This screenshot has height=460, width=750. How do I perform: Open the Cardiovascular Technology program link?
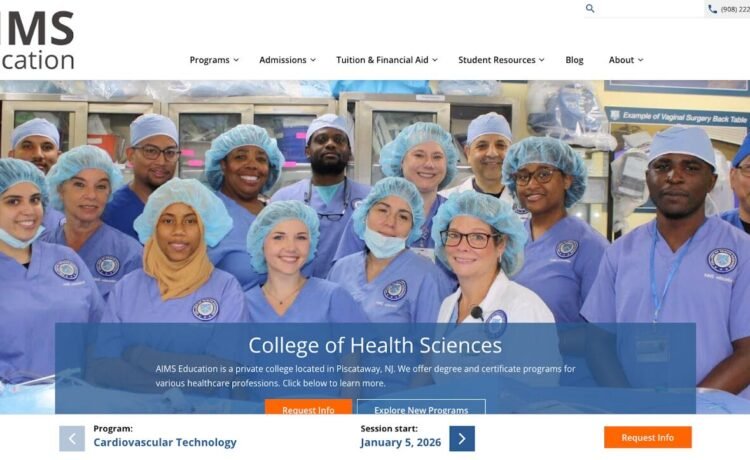(x=165, y=442)
